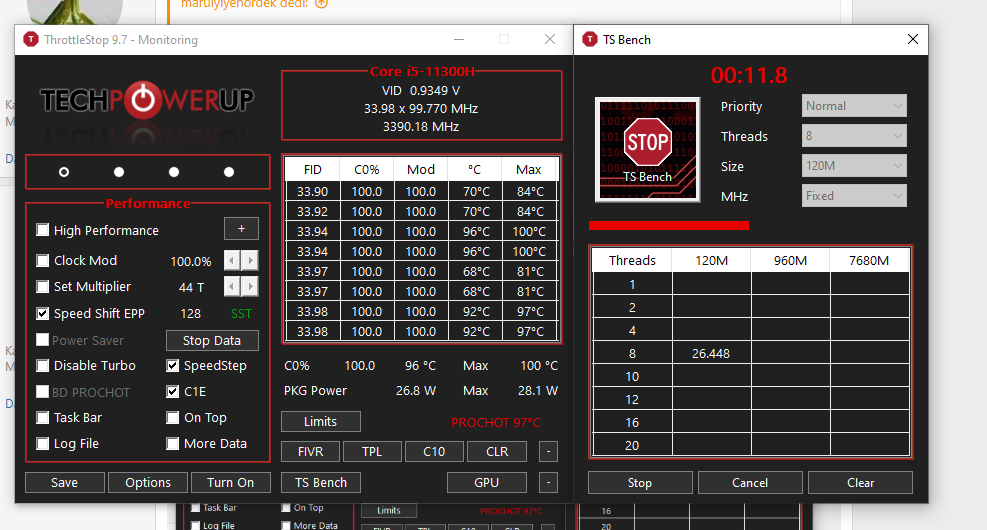Click the PROCHOT 97°C warning text
The height and width of the screenshot is (530, 987).
(496, 422)
